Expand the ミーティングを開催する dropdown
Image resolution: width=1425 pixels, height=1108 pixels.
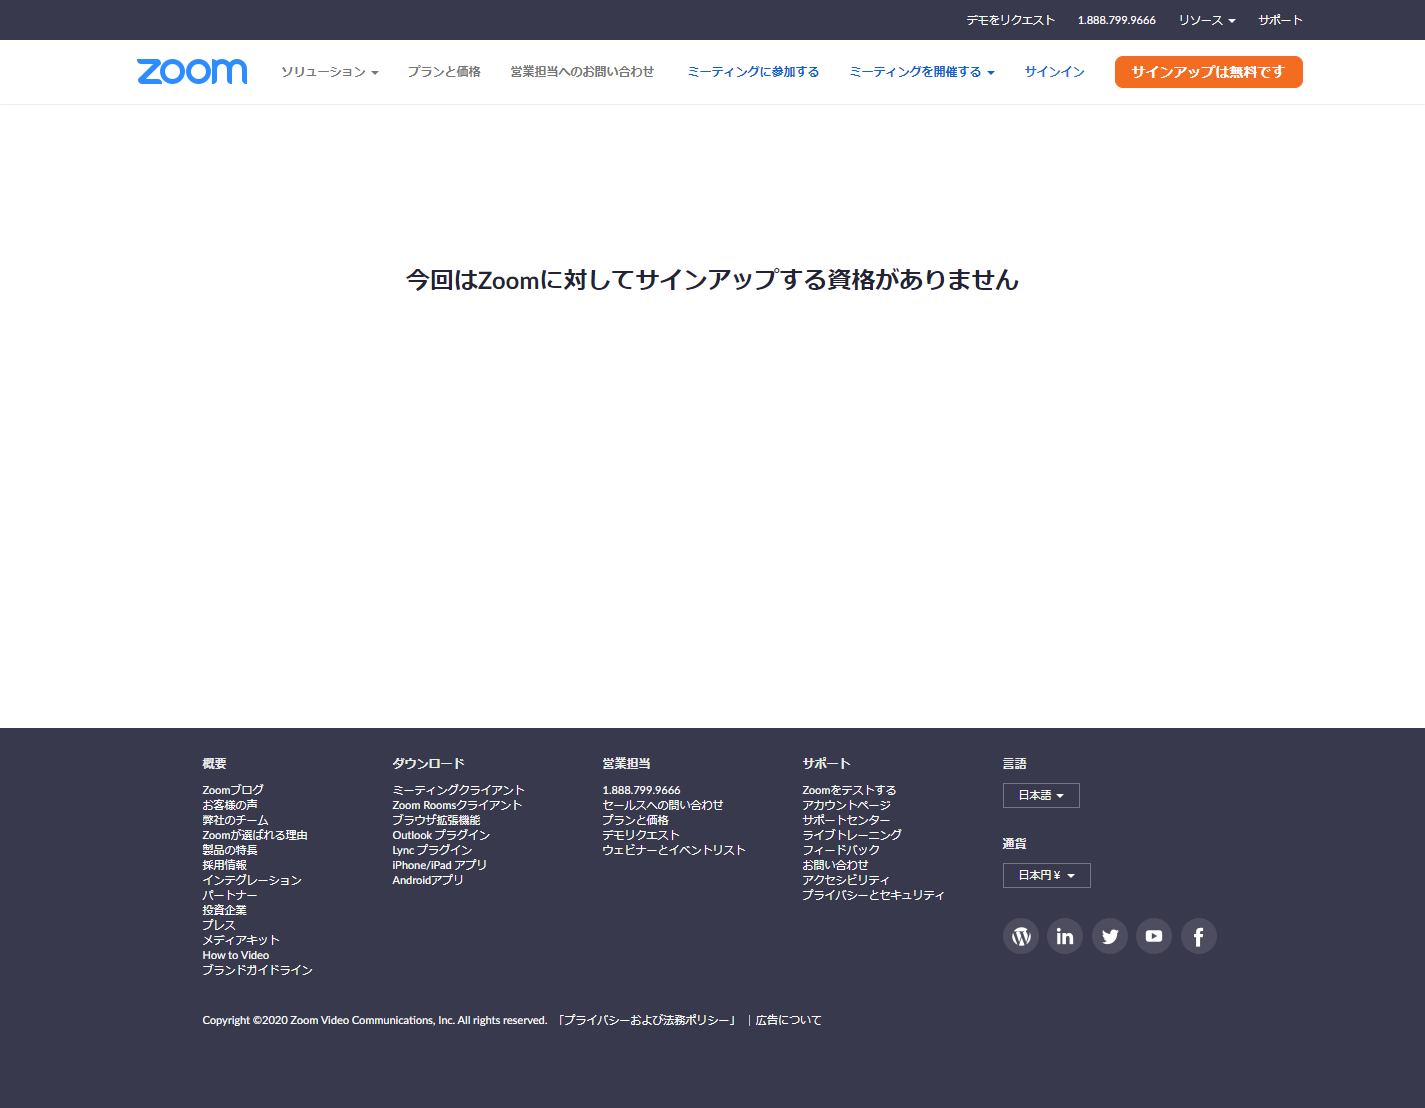[922, 72]
